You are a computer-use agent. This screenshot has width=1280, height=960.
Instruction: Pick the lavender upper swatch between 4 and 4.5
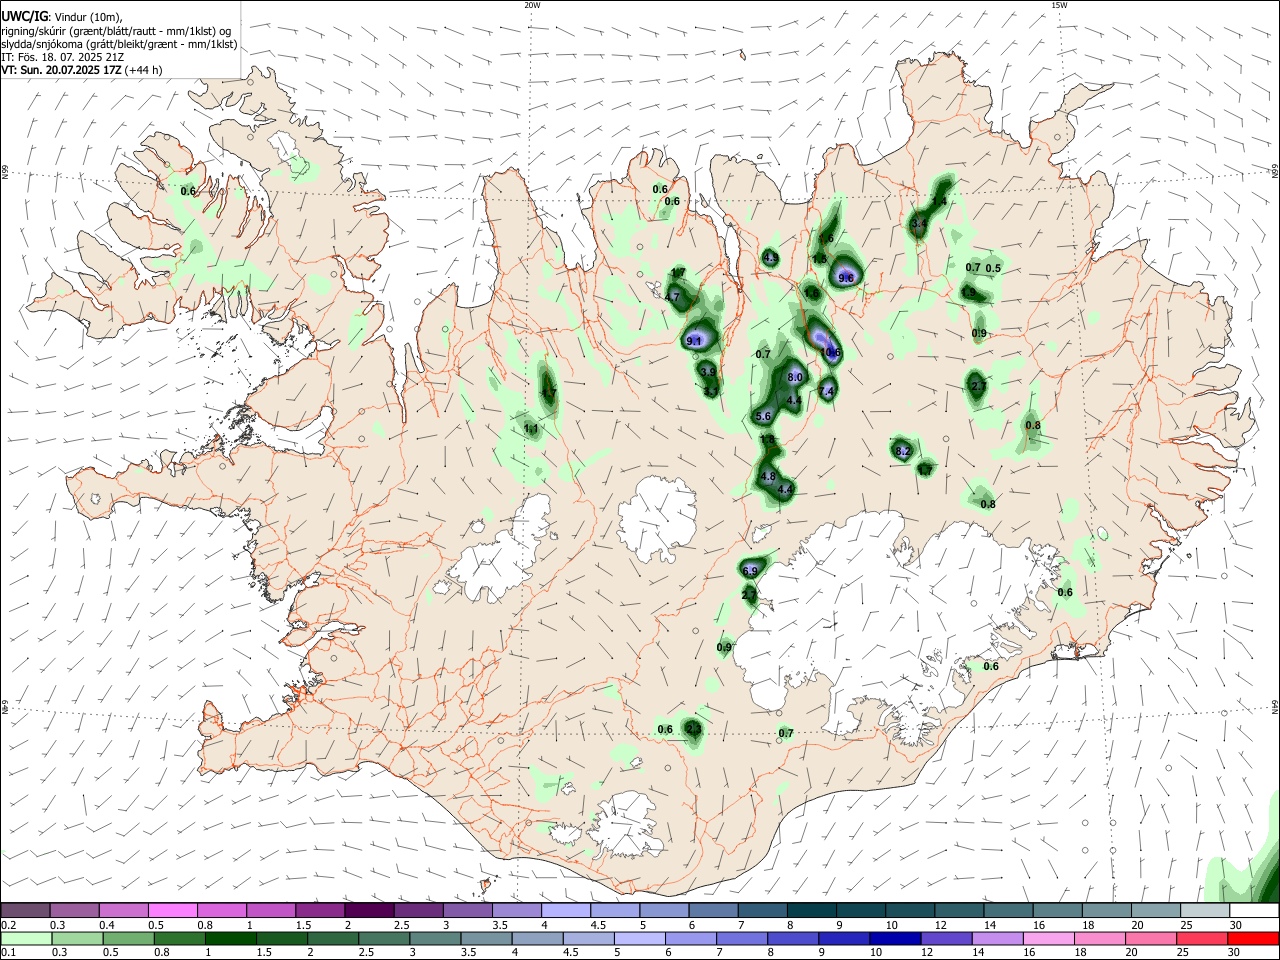click(566, 910)
